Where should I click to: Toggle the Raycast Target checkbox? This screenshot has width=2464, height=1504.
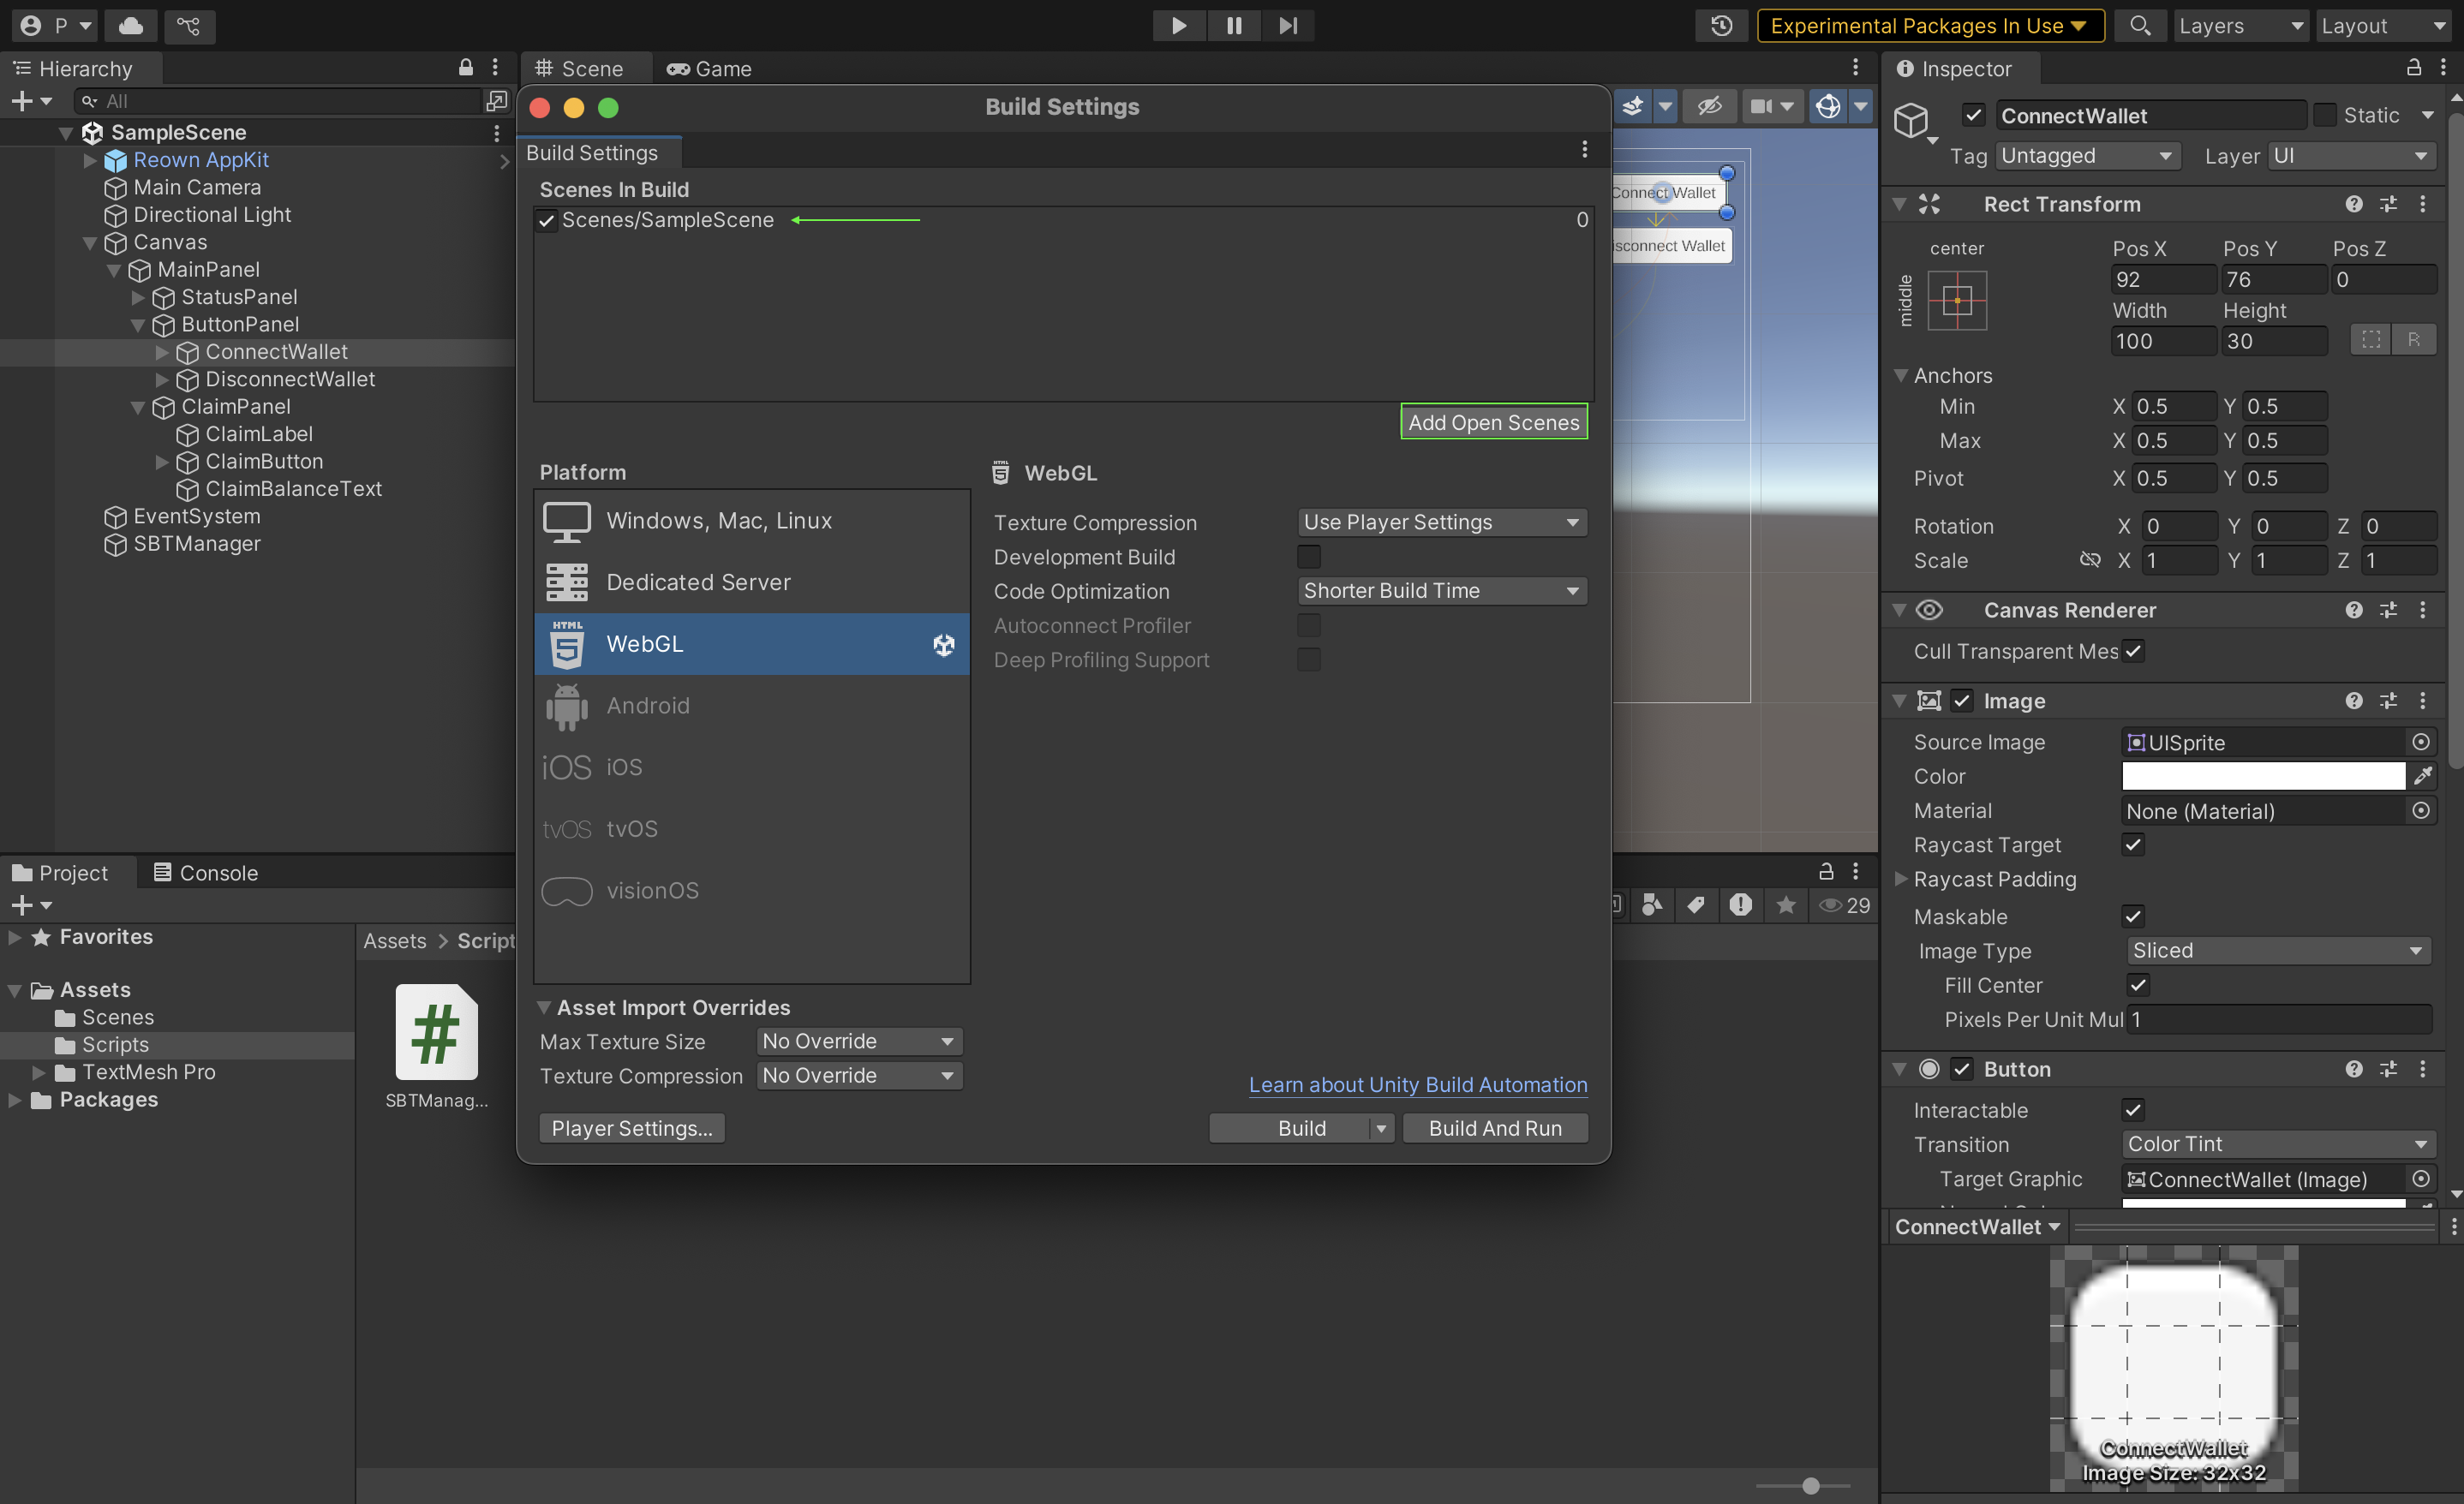[2133, 845]
